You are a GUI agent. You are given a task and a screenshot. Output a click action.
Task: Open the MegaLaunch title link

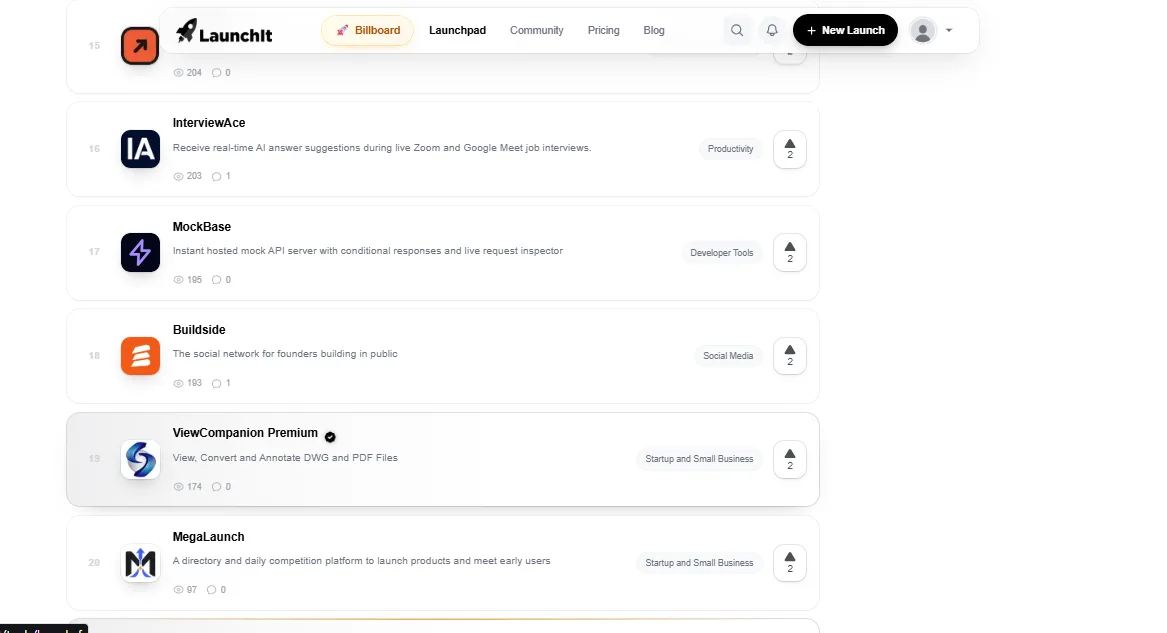pyautogui.click(x=208, y=537)
